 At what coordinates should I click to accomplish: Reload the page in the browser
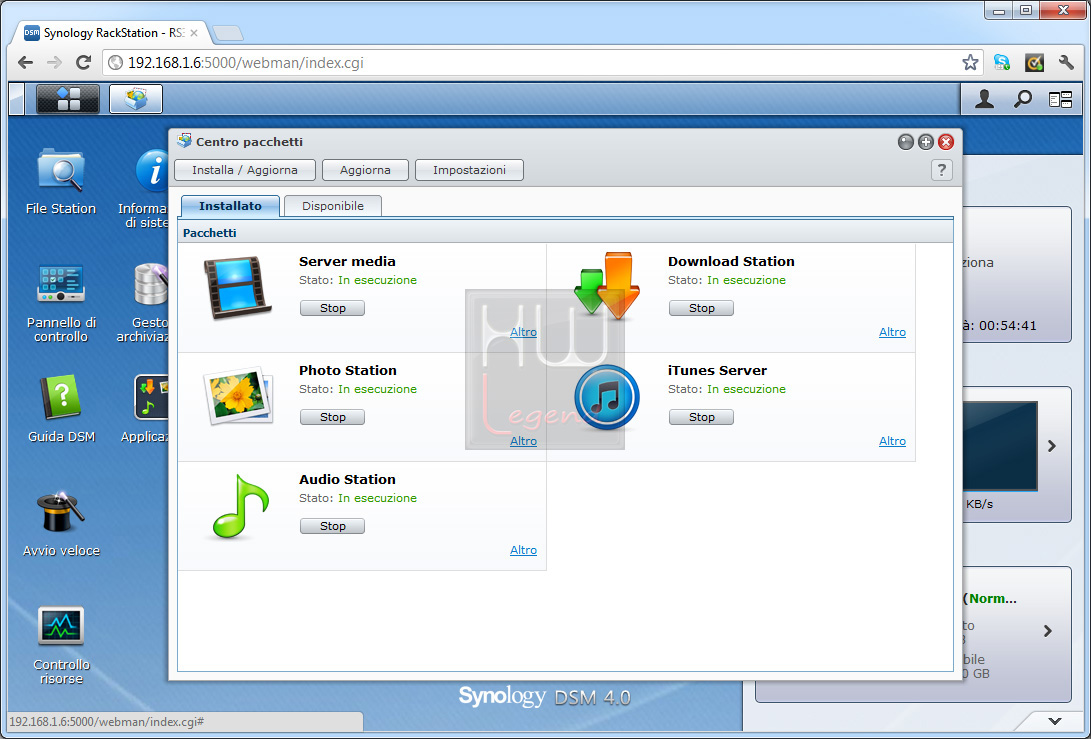(83, 63)
